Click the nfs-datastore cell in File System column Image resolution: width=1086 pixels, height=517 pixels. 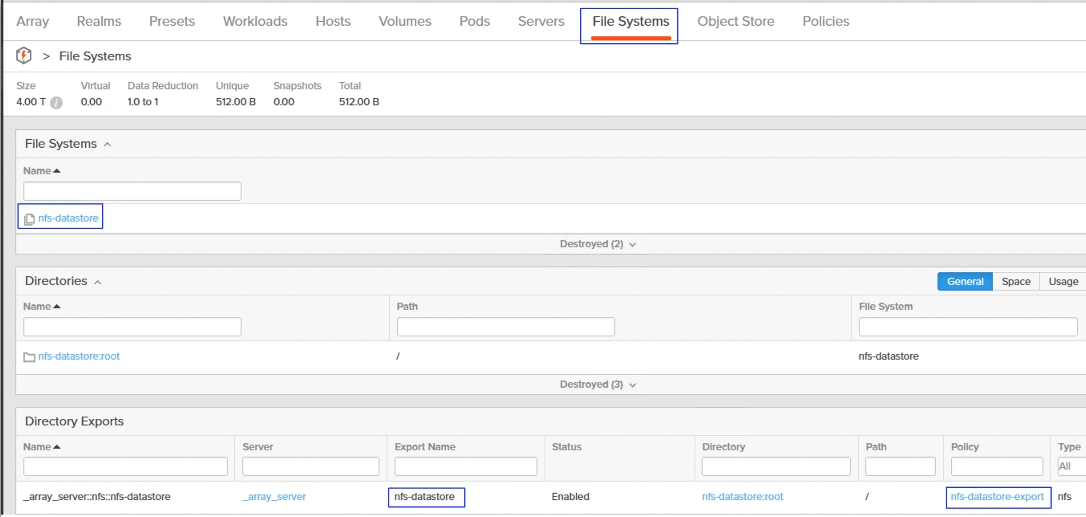click(889, 356)
